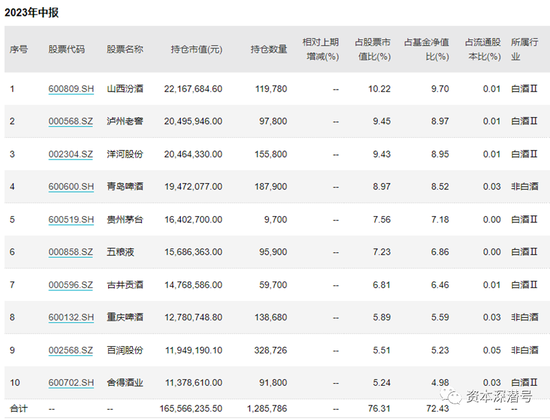
Task: Click holding quantity 328,726
Action: pos(271,350)
